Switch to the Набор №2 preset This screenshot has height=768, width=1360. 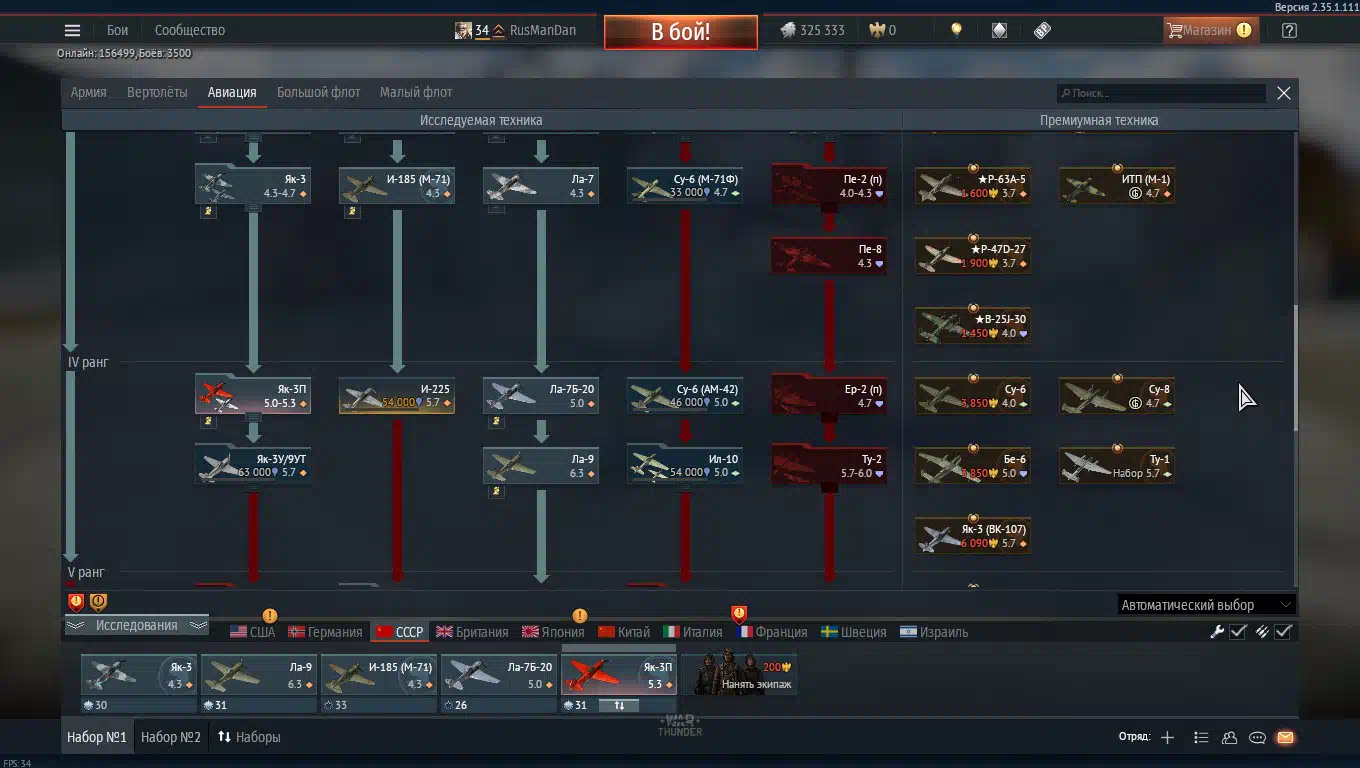click(x=171, y=737)
